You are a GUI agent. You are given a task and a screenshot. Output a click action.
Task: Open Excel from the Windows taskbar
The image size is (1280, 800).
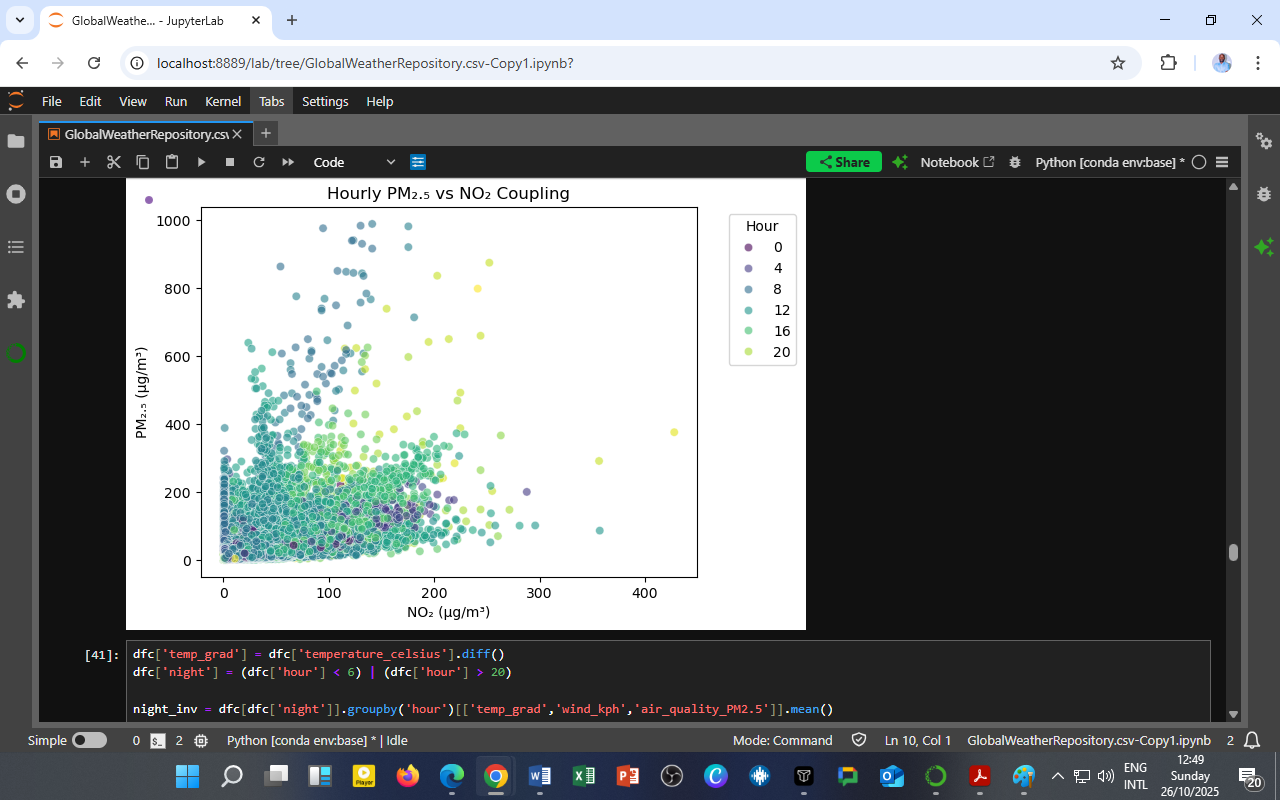pos(584,776)
